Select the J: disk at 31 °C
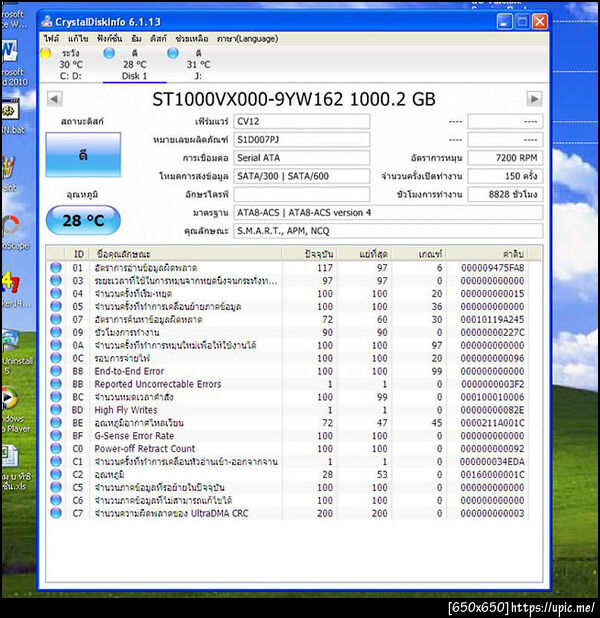Image resolution: width=600 pixels, height=618 pixels. (x=198, y=65)
